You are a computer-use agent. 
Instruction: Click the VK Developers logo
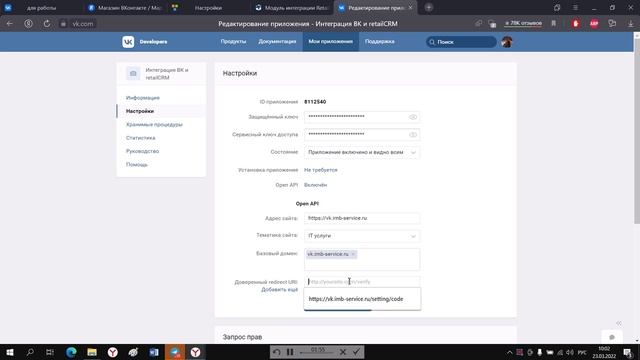coord(144,42)
